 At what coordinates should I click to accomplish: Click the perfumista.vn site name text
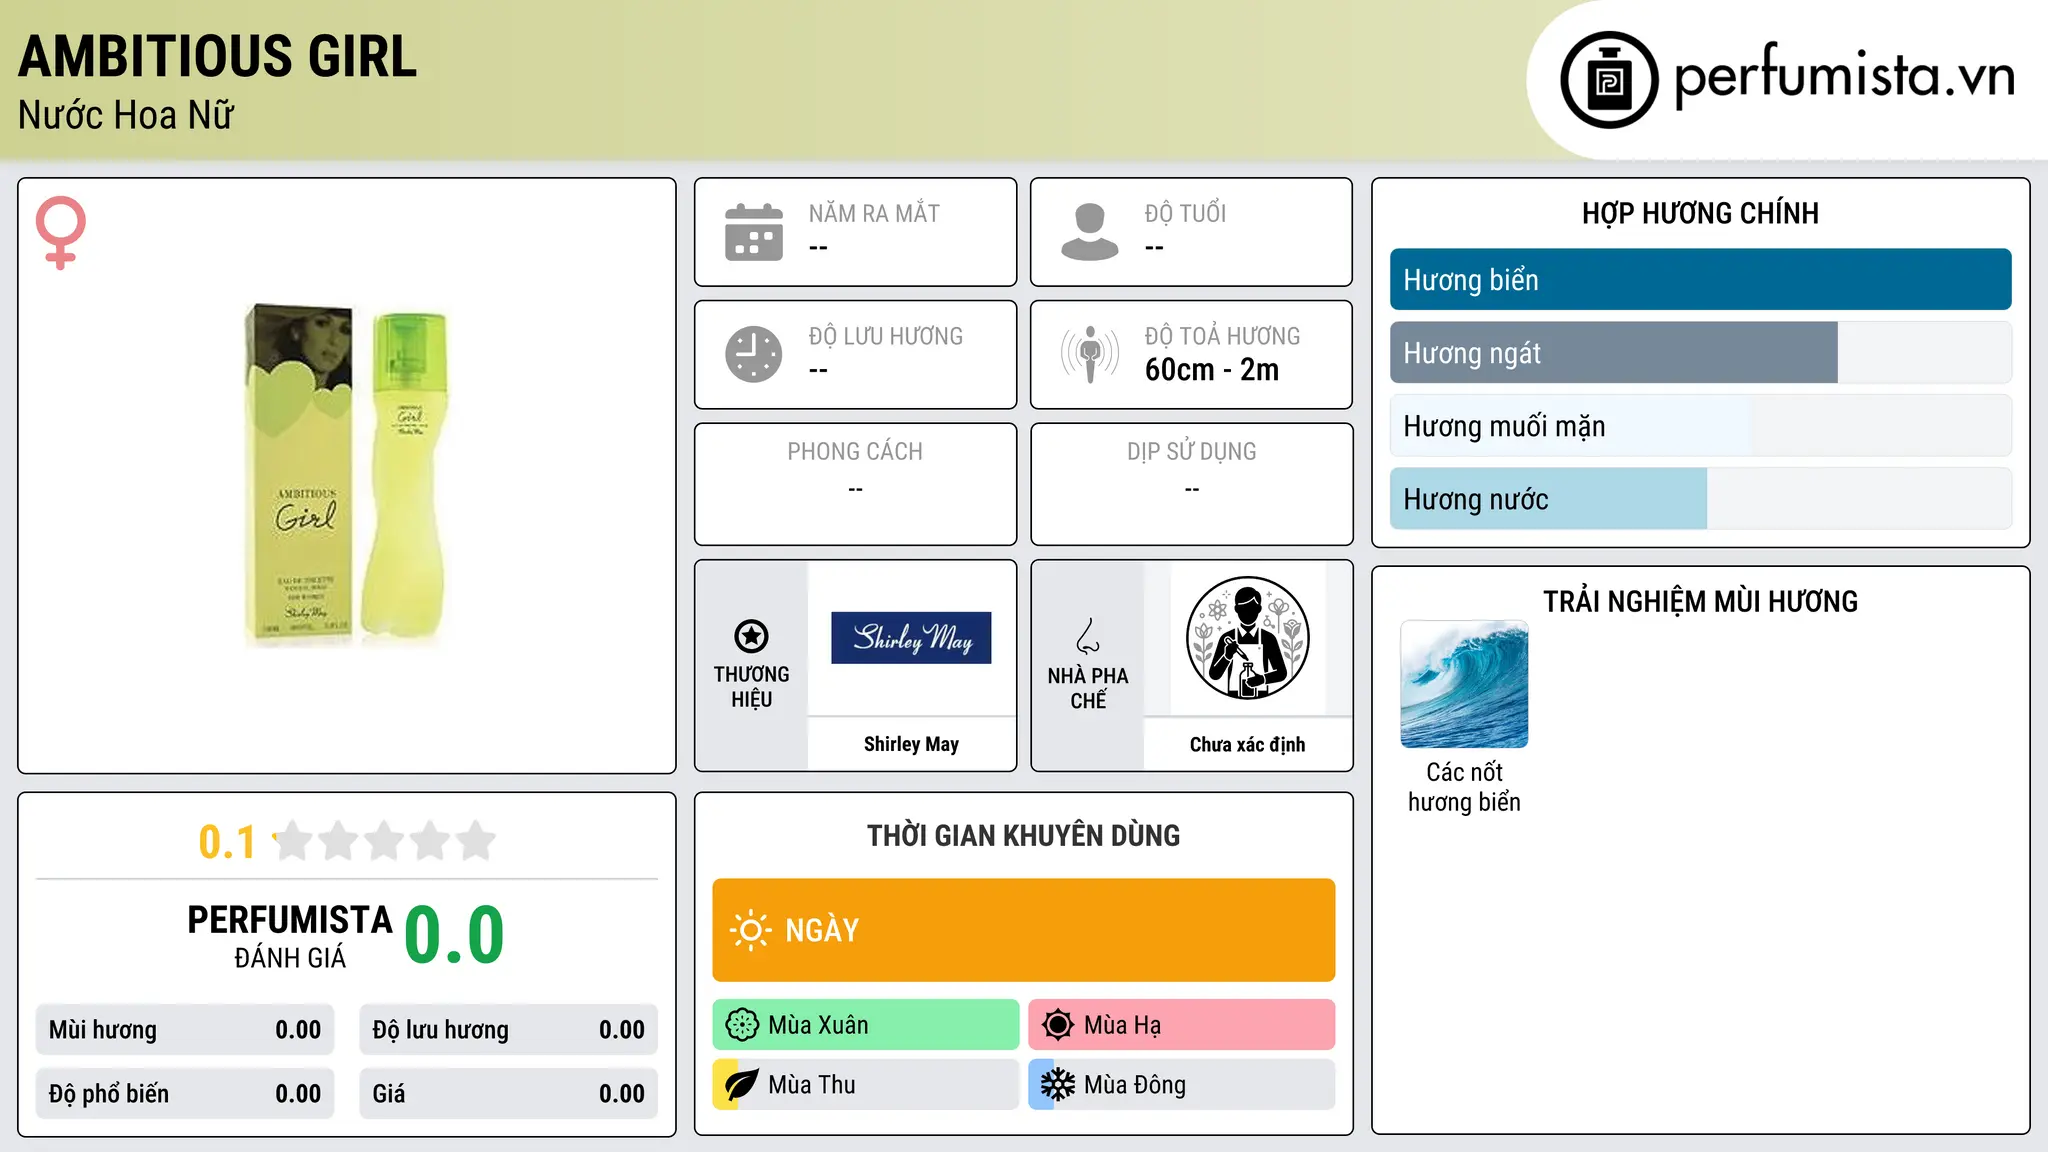click(1844, 76)
